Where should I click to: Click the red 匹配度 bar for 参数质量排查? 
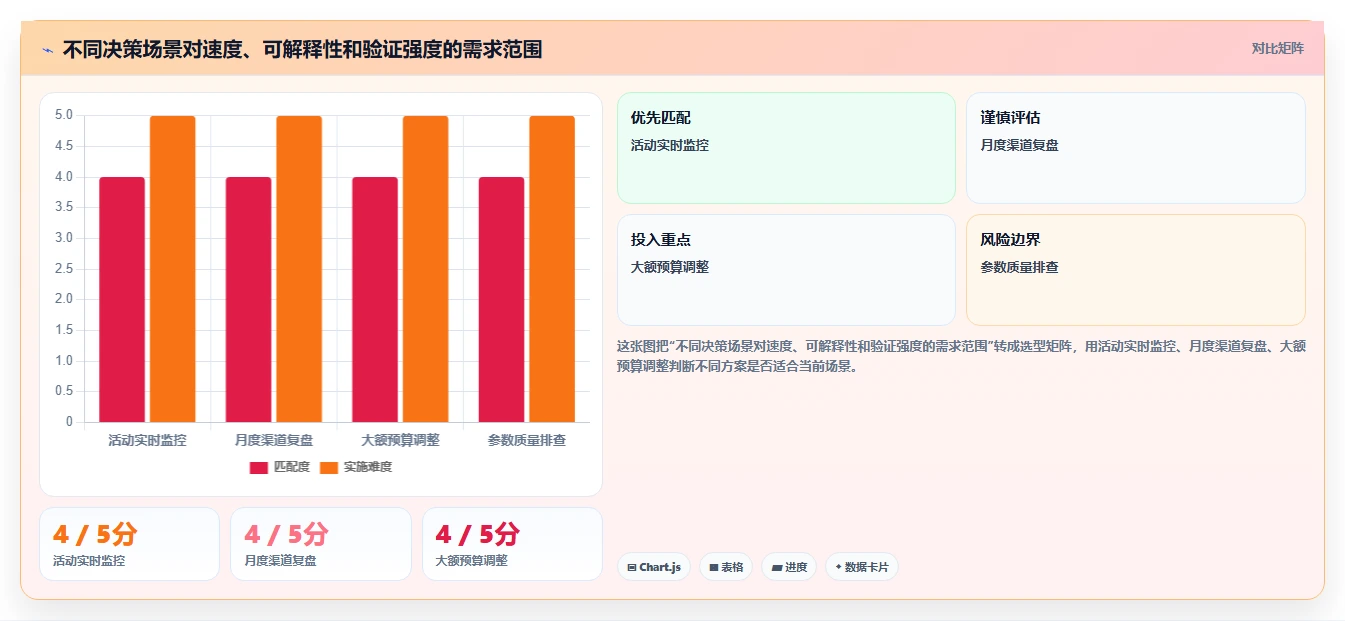pos(501,299)
